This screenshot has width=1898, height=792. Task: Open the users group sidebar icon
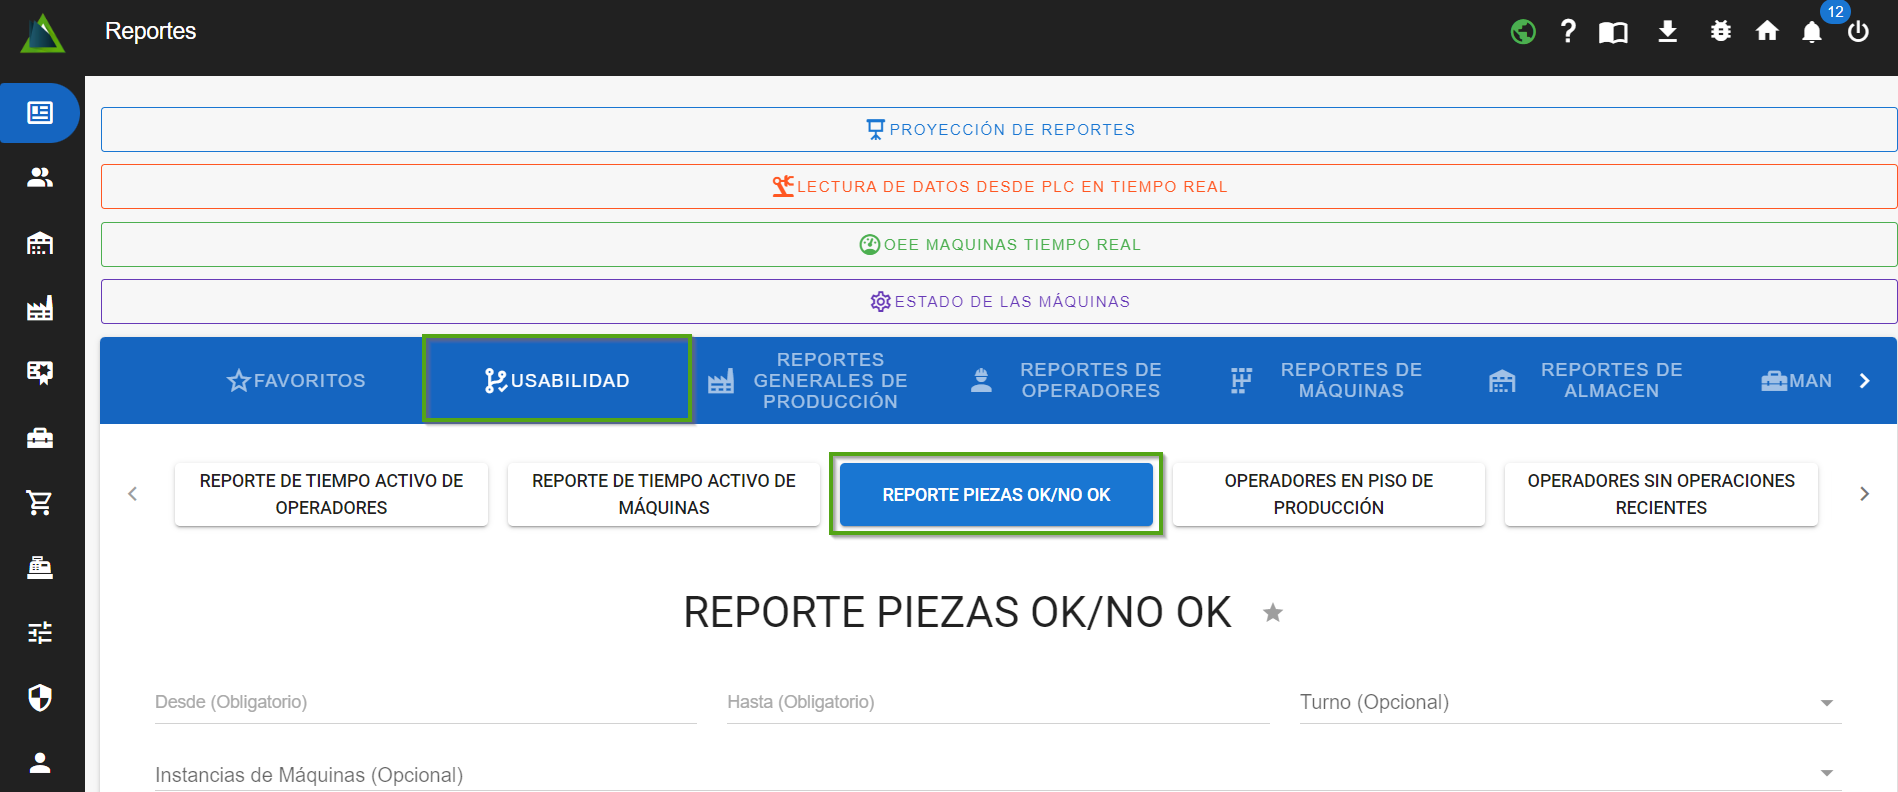pos(40,178)
